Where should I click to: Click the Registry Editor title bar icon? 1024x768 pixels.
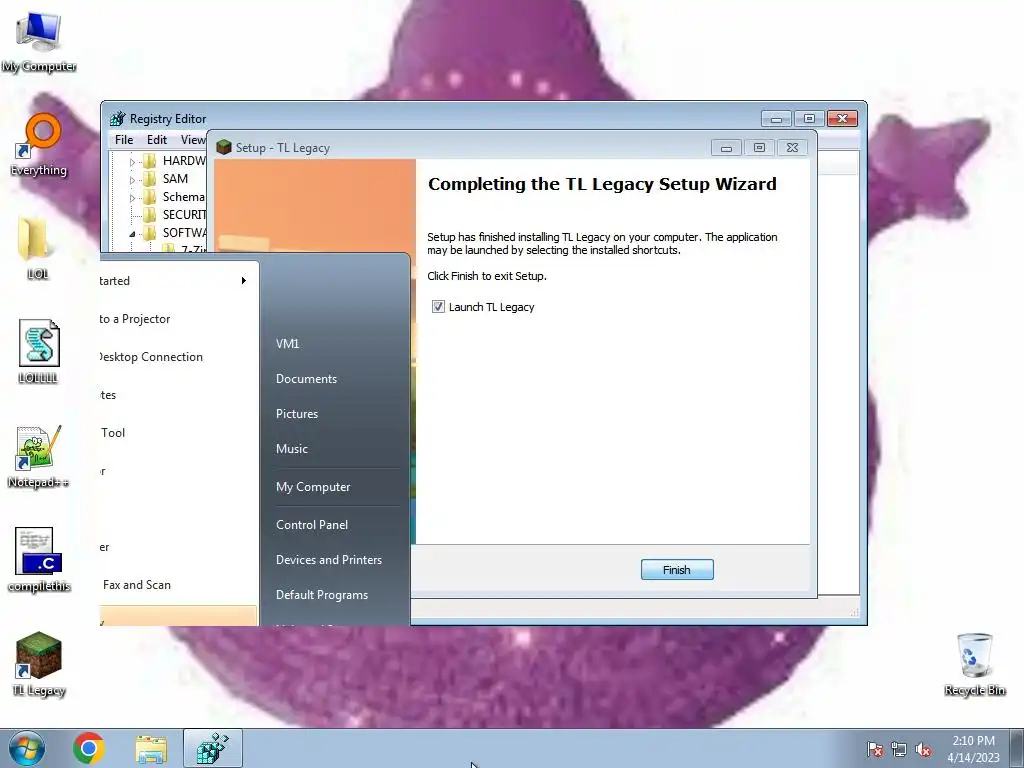click(118, 119)
